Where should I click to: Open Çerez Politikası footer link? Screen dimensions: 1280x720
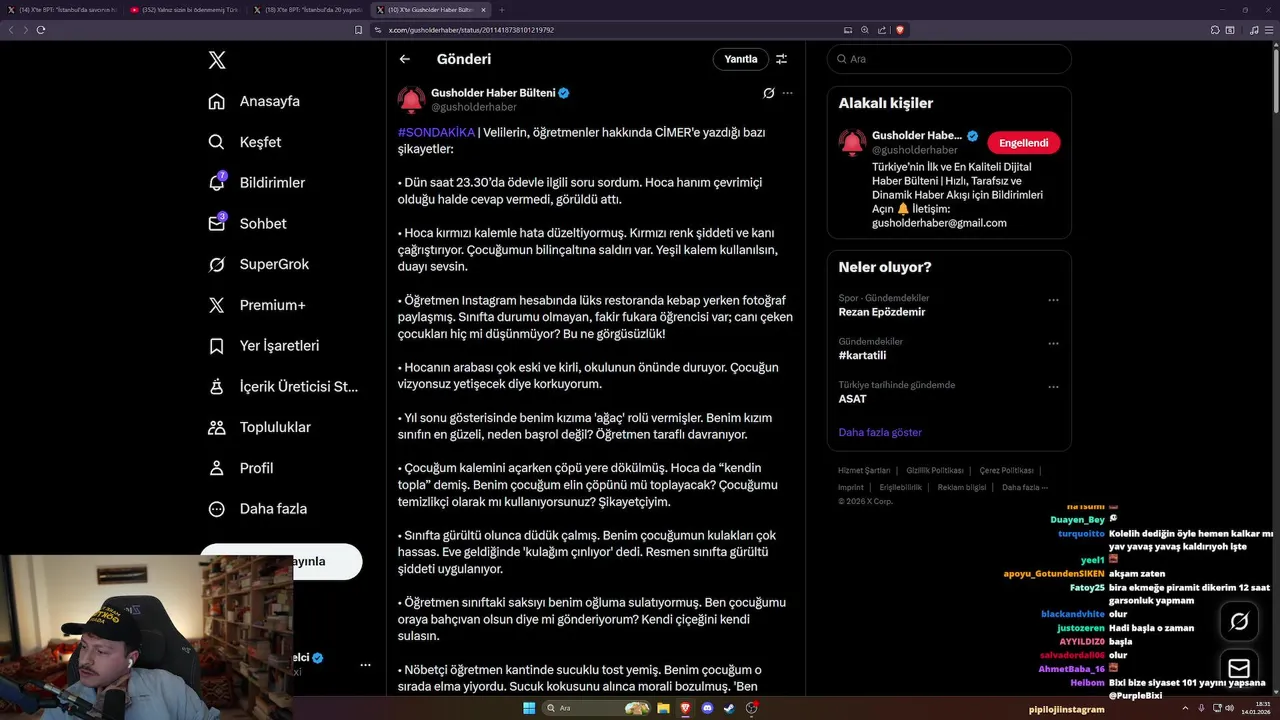pos(1006,470)
